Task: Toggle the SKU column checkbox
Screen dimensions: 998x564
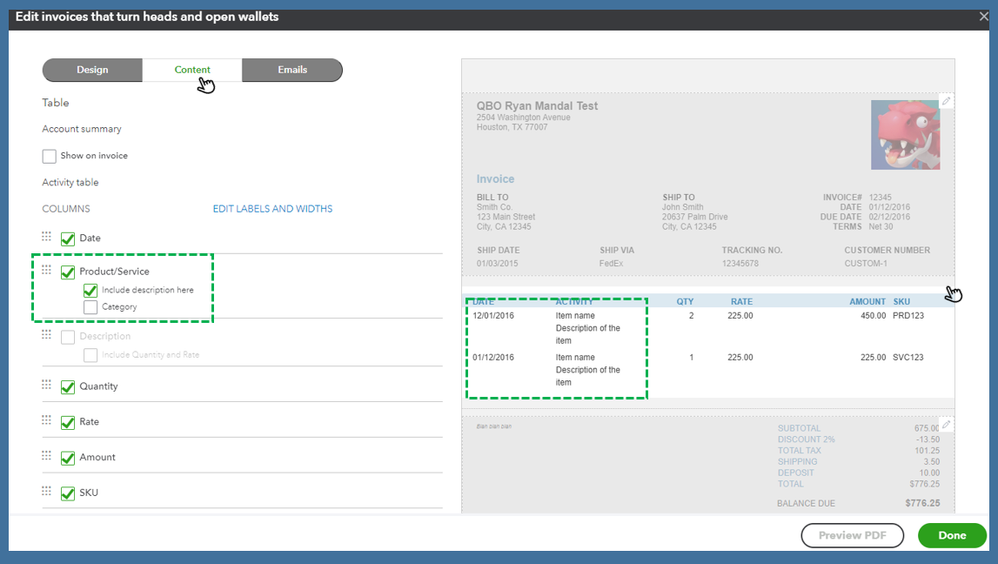Action: coord(67,493)
